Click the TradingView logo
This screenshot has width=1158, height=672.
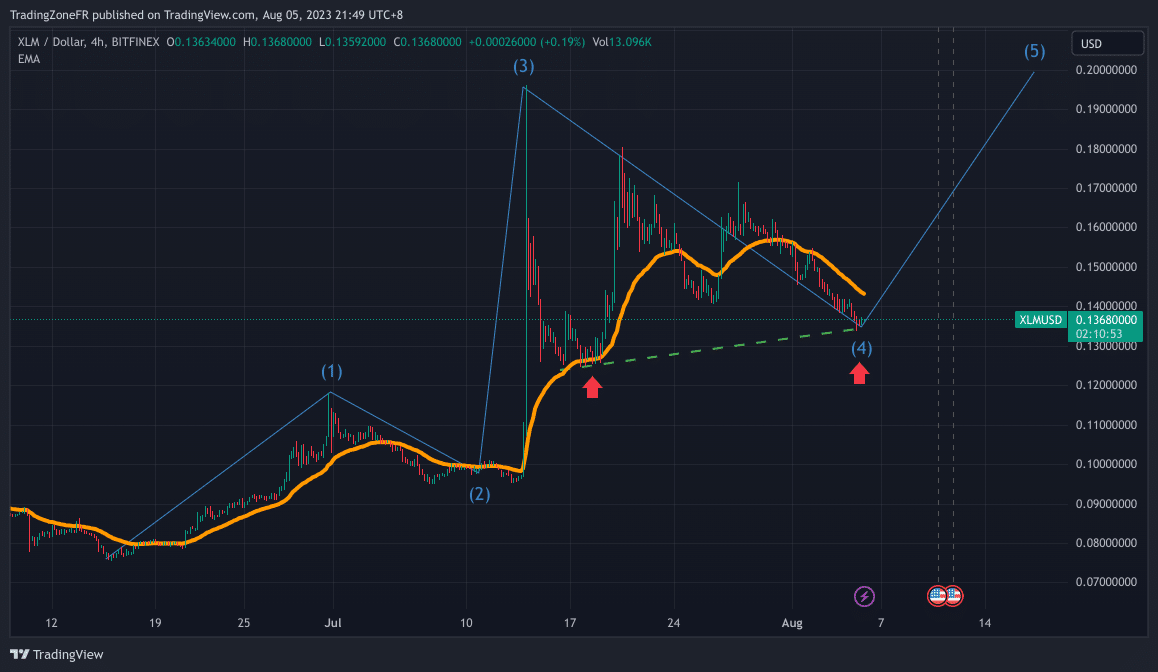tap(57, 654)
